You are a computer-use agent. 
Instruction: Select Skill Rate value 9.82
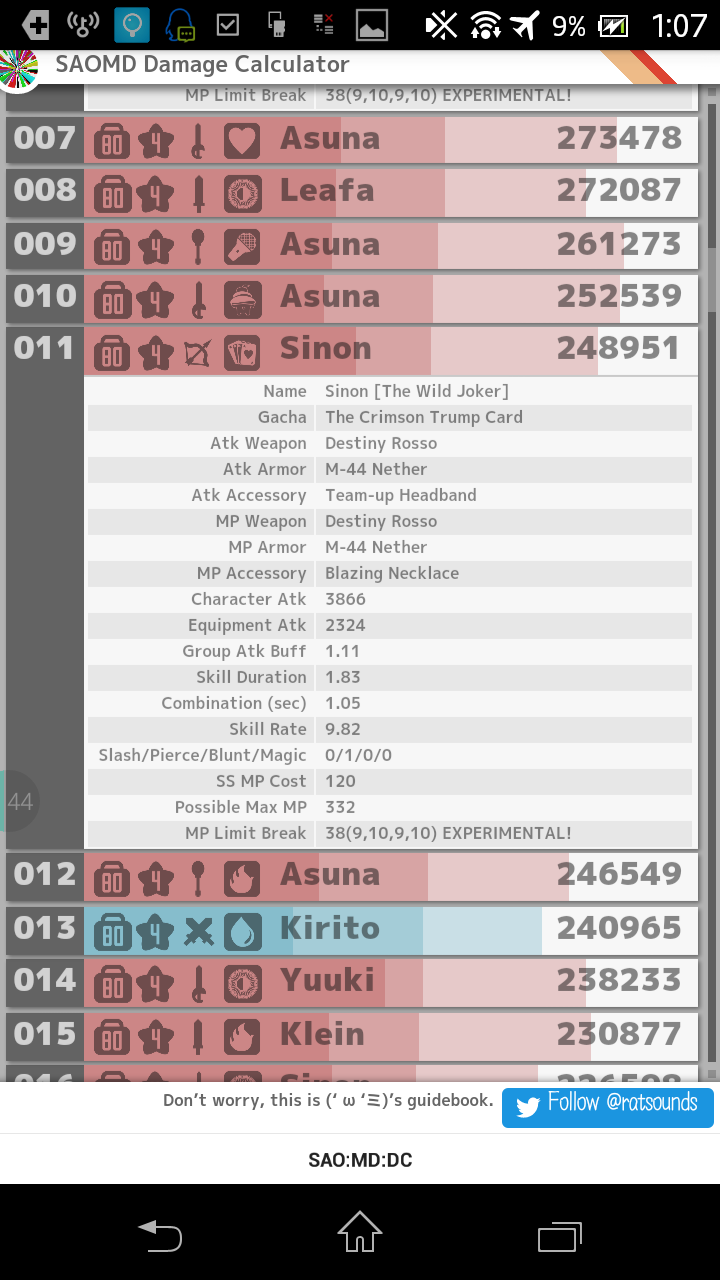[x=343, y=729]
